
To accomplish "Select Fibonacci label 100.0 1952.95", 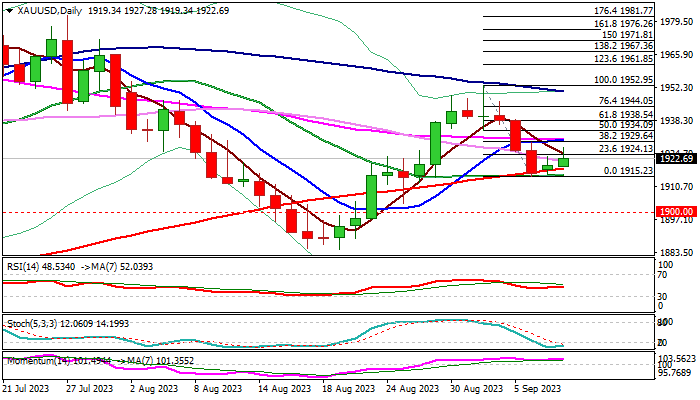I will click(623, 80).
